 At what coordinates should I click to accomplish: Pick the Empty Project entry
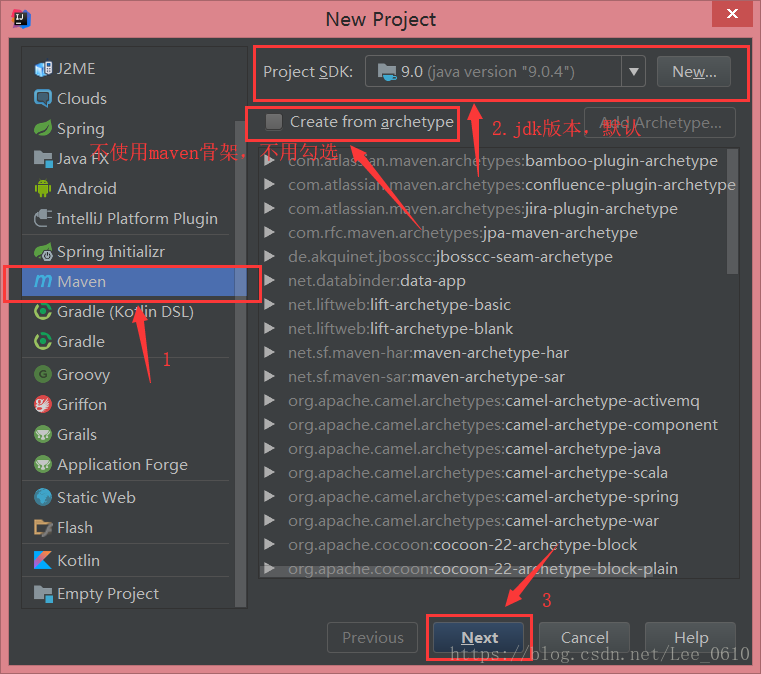pos(128,594)
